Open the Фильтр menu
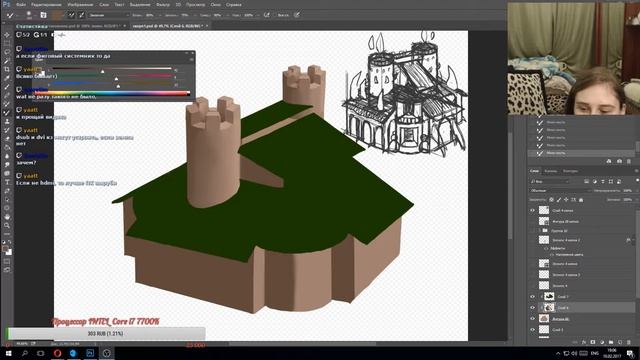The height and width of the screenshot is (360, 640). pos(163,4)
